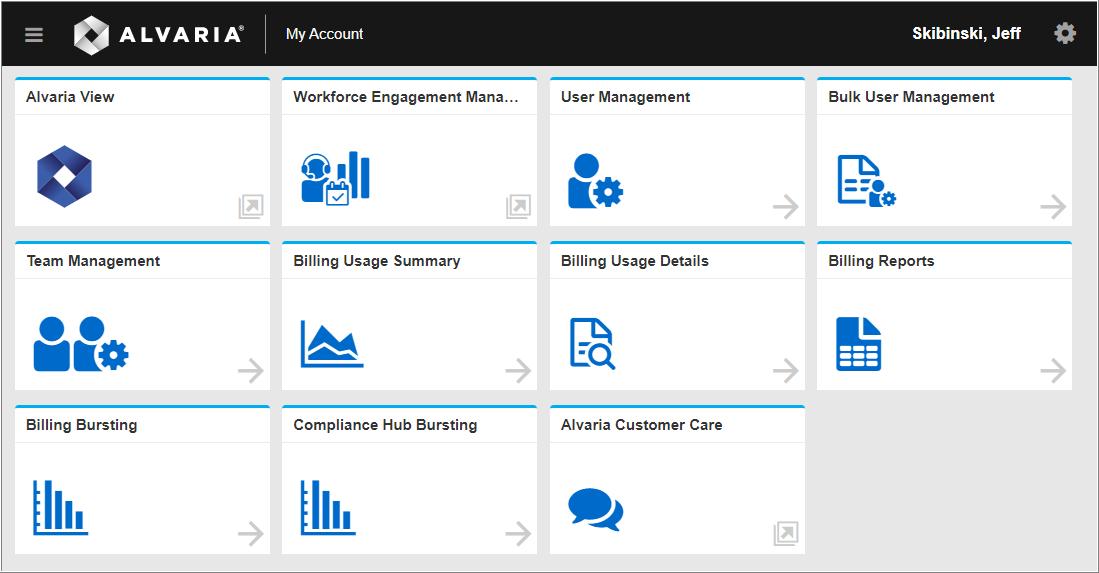Open the Compliance Hub Bursting tile title

point(385,425)
